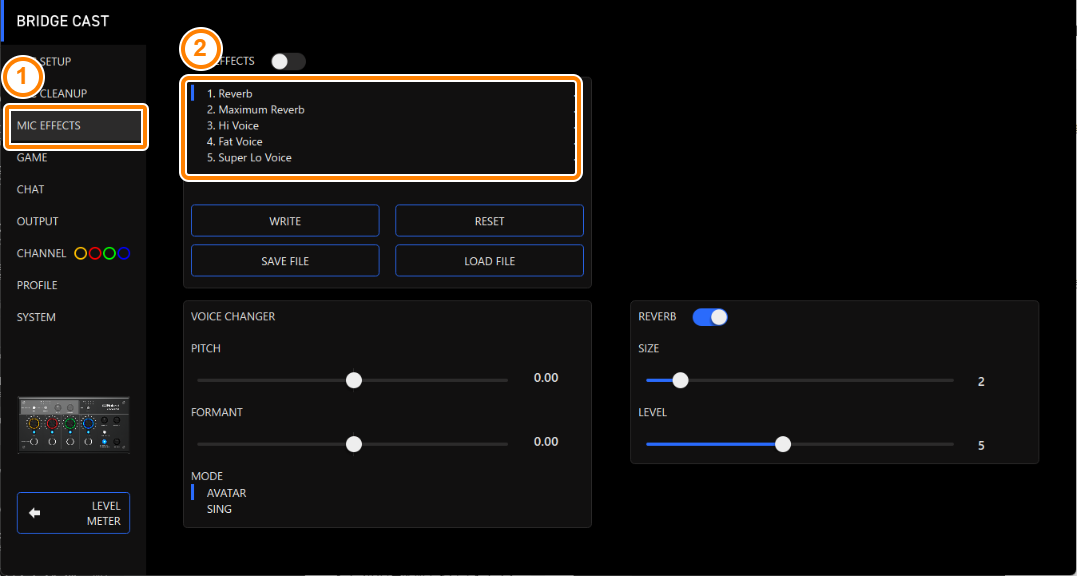Toggle the MIC EFFECTS on/off switch

coord(288,61)
